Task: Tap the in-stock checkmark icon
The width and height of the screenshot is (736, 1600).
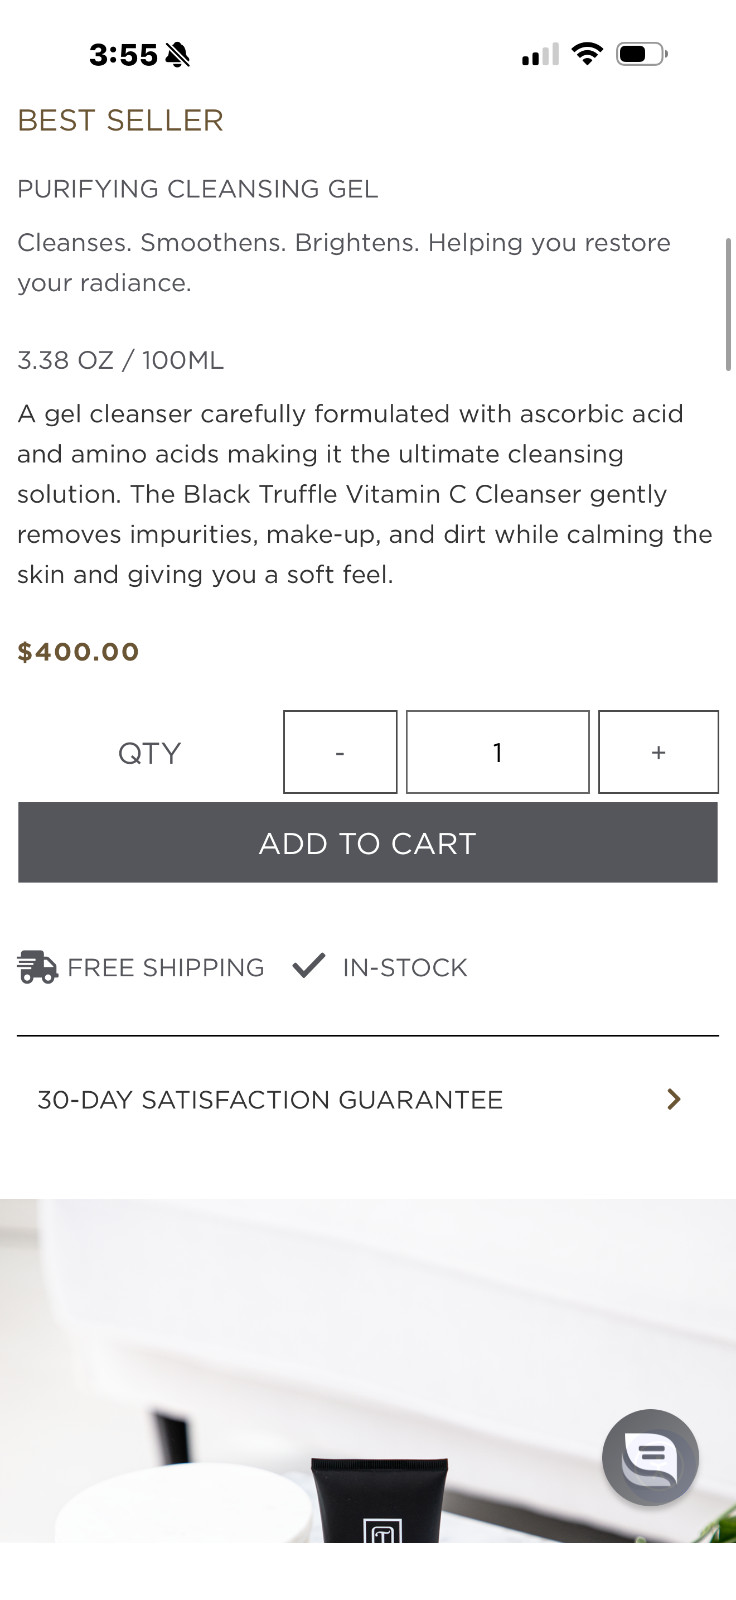Action: [309, 965]
